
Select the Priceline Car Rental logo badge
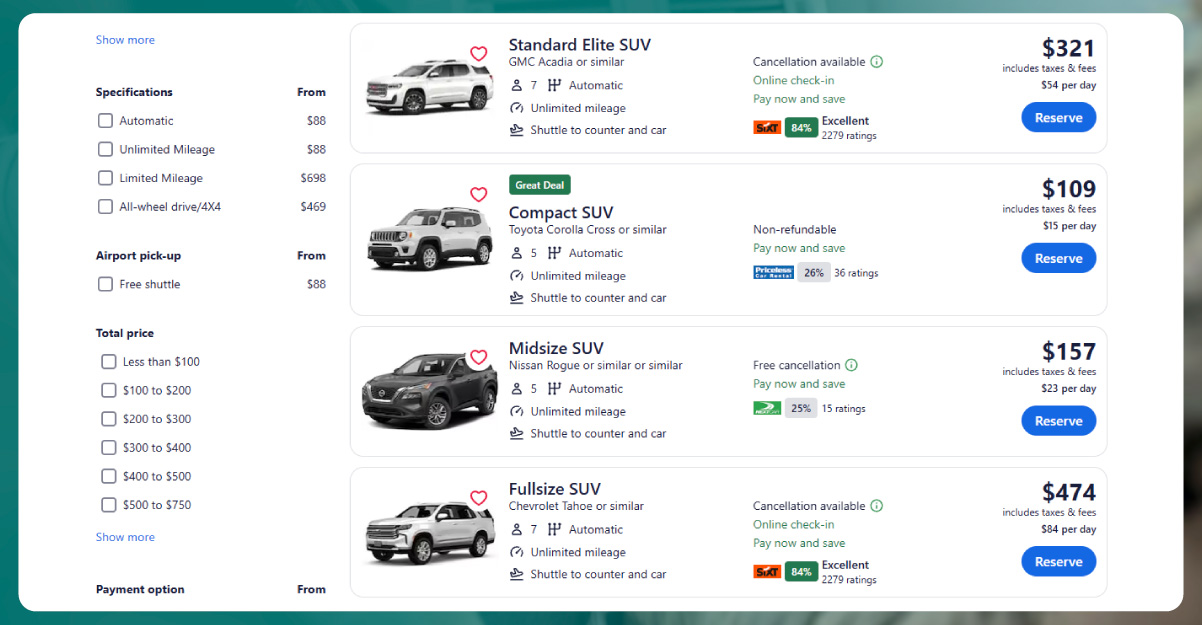[x=772, y=272]
